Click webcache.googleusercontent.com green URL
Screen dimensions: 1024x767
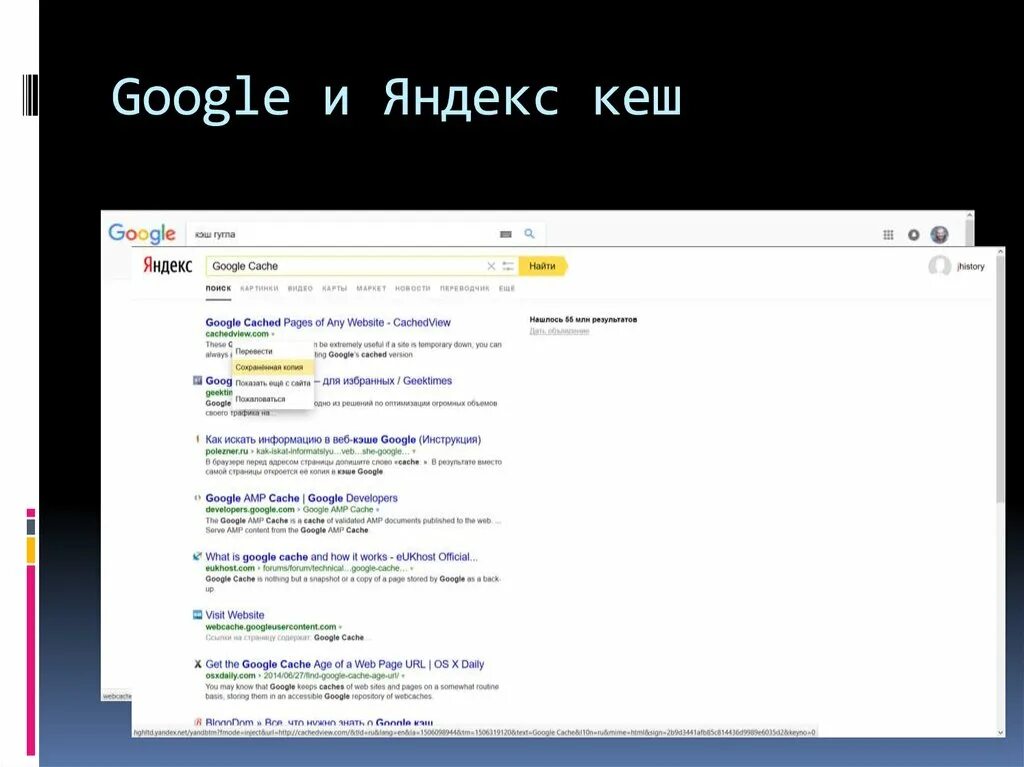pyautogui.click(x=271, y=627)
